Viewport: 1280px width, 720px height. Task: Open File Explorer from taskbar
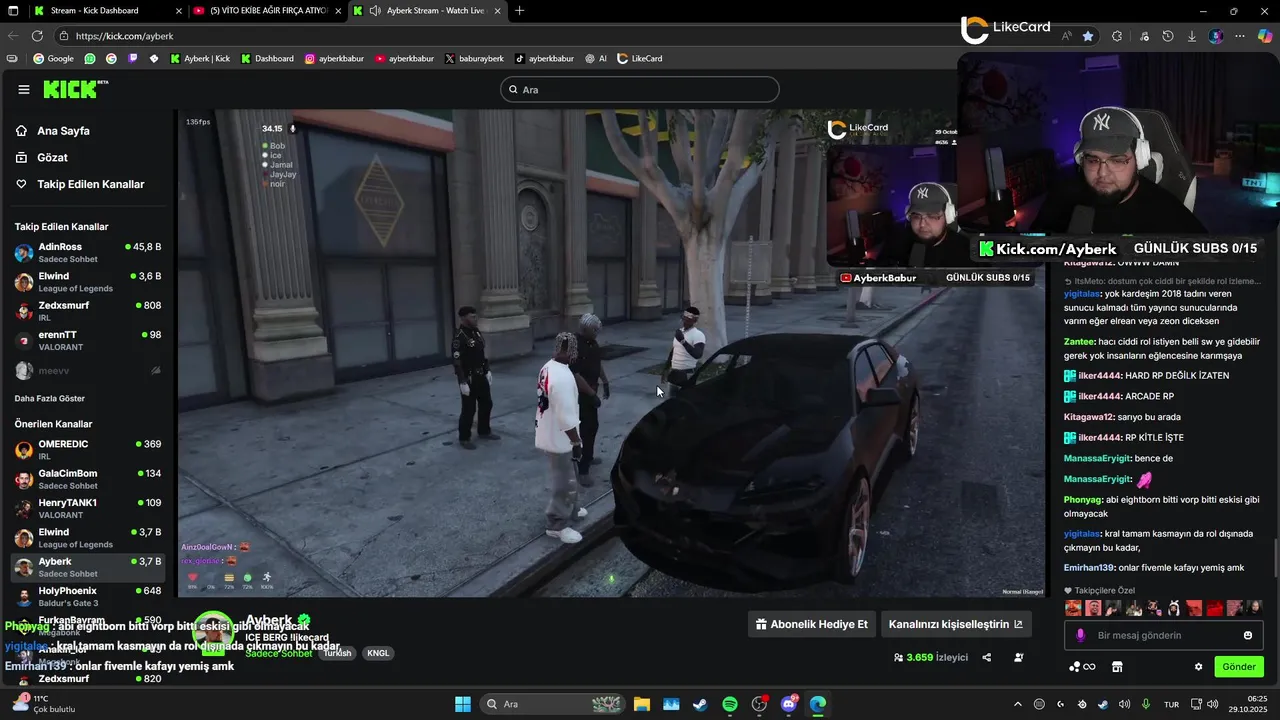click(641, 704)
